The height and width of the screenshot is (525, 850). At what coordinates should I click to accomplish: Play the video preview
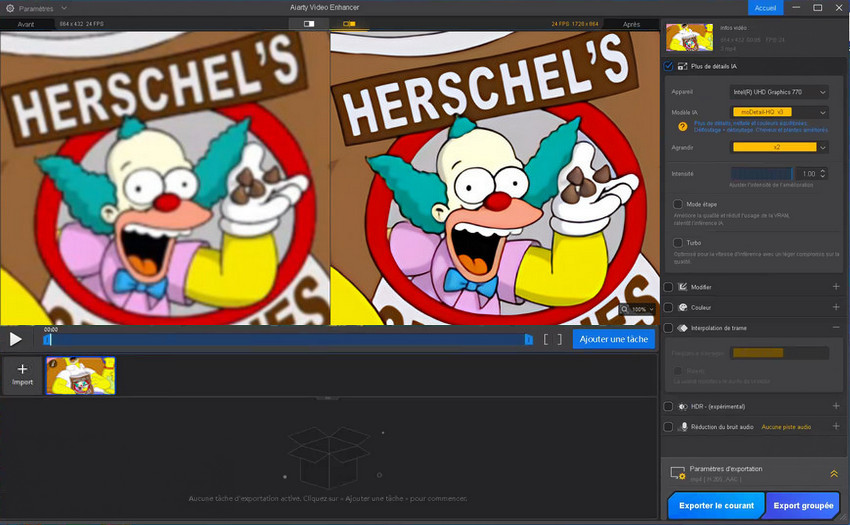coord(15,340)
